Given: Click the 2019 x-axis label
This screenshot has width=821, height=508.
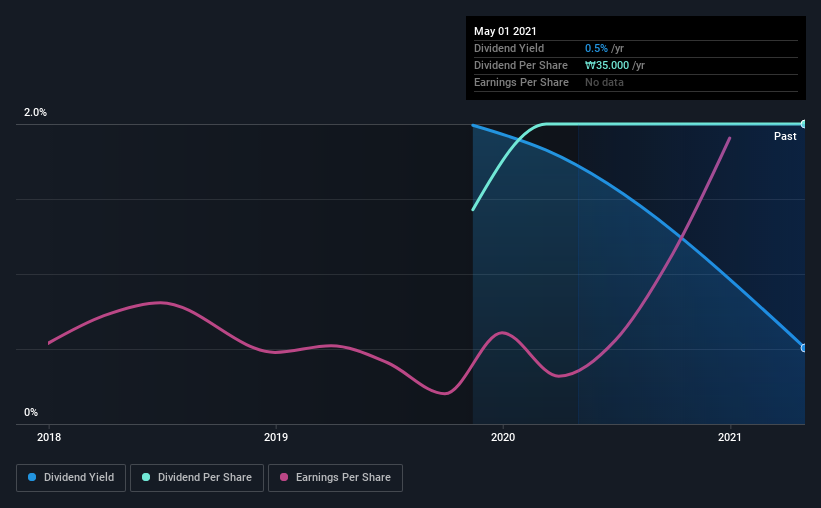Looking at the screenshot, I should (276, 437).
